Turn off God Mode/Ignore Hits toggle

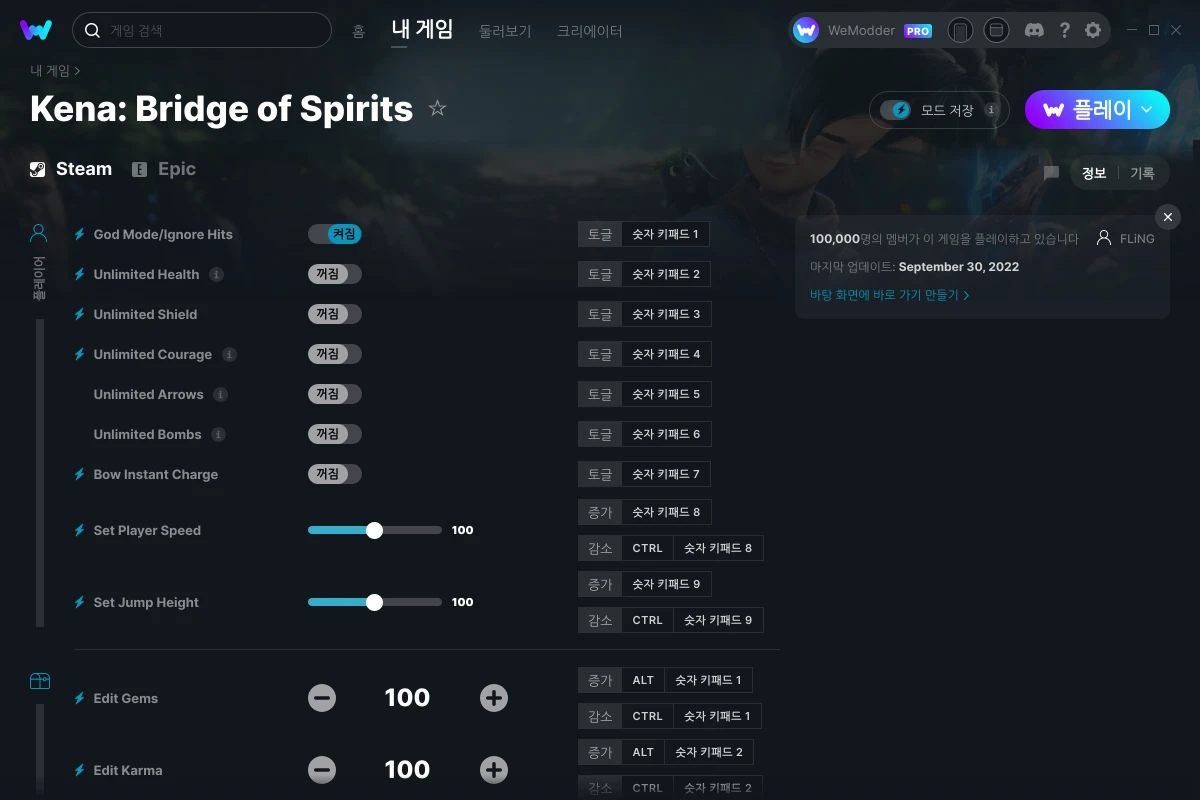click(x=335, y=234)
